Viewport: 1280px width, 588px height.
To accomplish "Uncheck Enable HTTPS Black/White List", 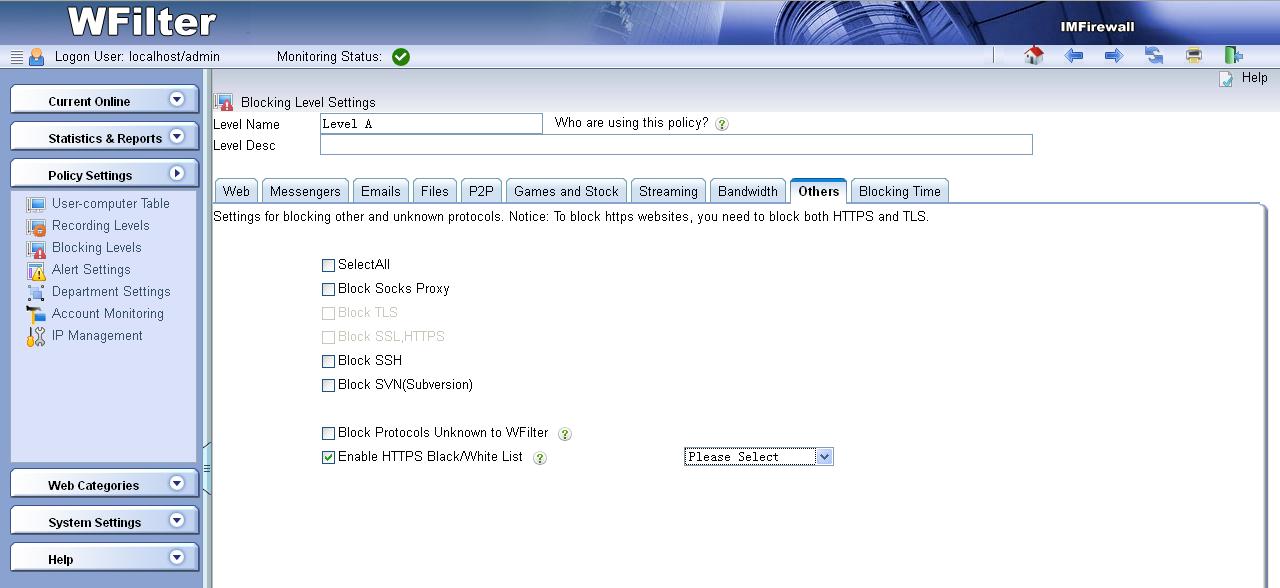I will pos(328,457).
